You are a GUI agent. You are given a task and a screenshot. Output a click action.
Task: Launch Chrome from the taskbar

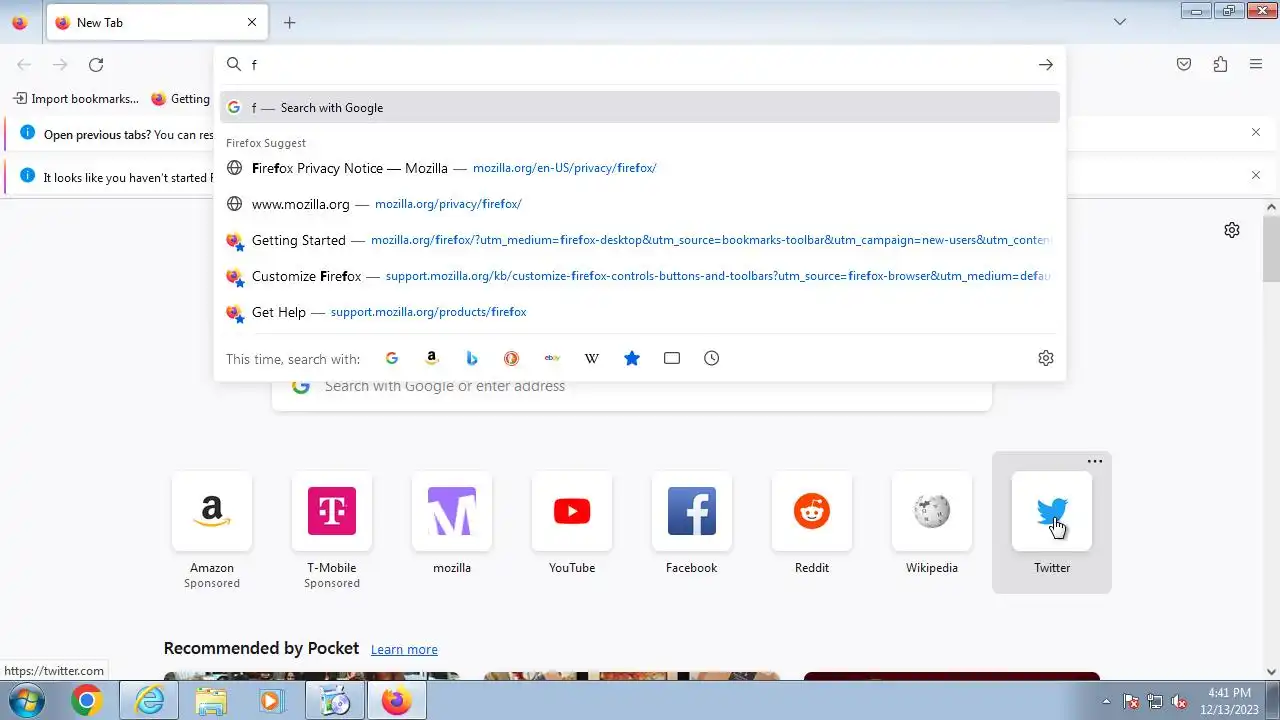[x=87, y=701]
